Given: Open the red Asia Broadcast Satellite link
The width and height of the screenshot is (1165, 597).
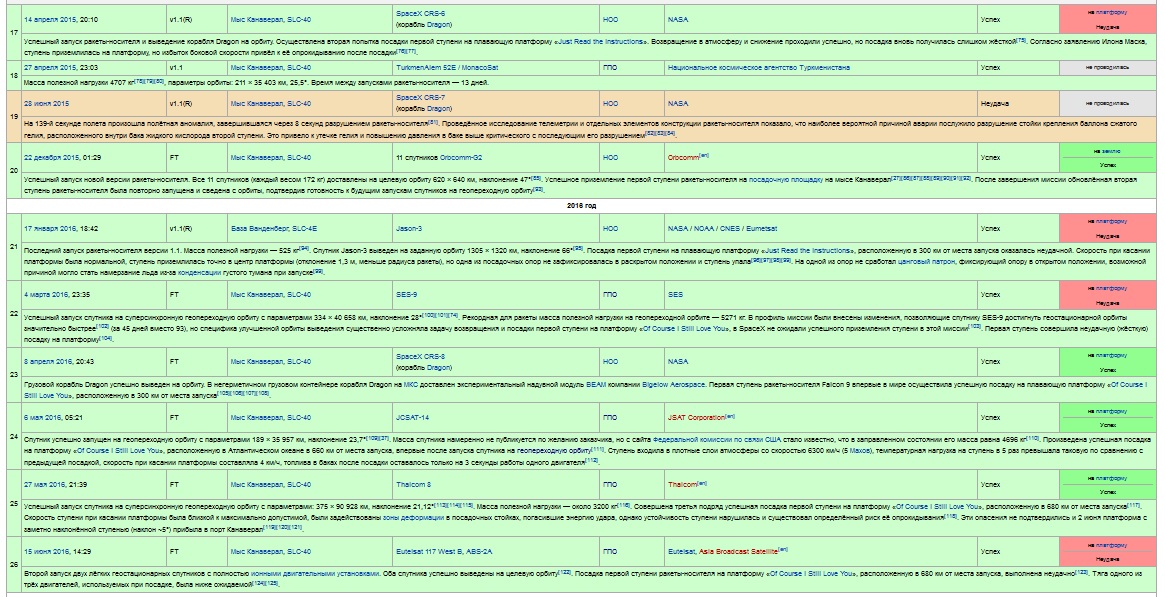Looking at the screenshot, I should 738,552.
